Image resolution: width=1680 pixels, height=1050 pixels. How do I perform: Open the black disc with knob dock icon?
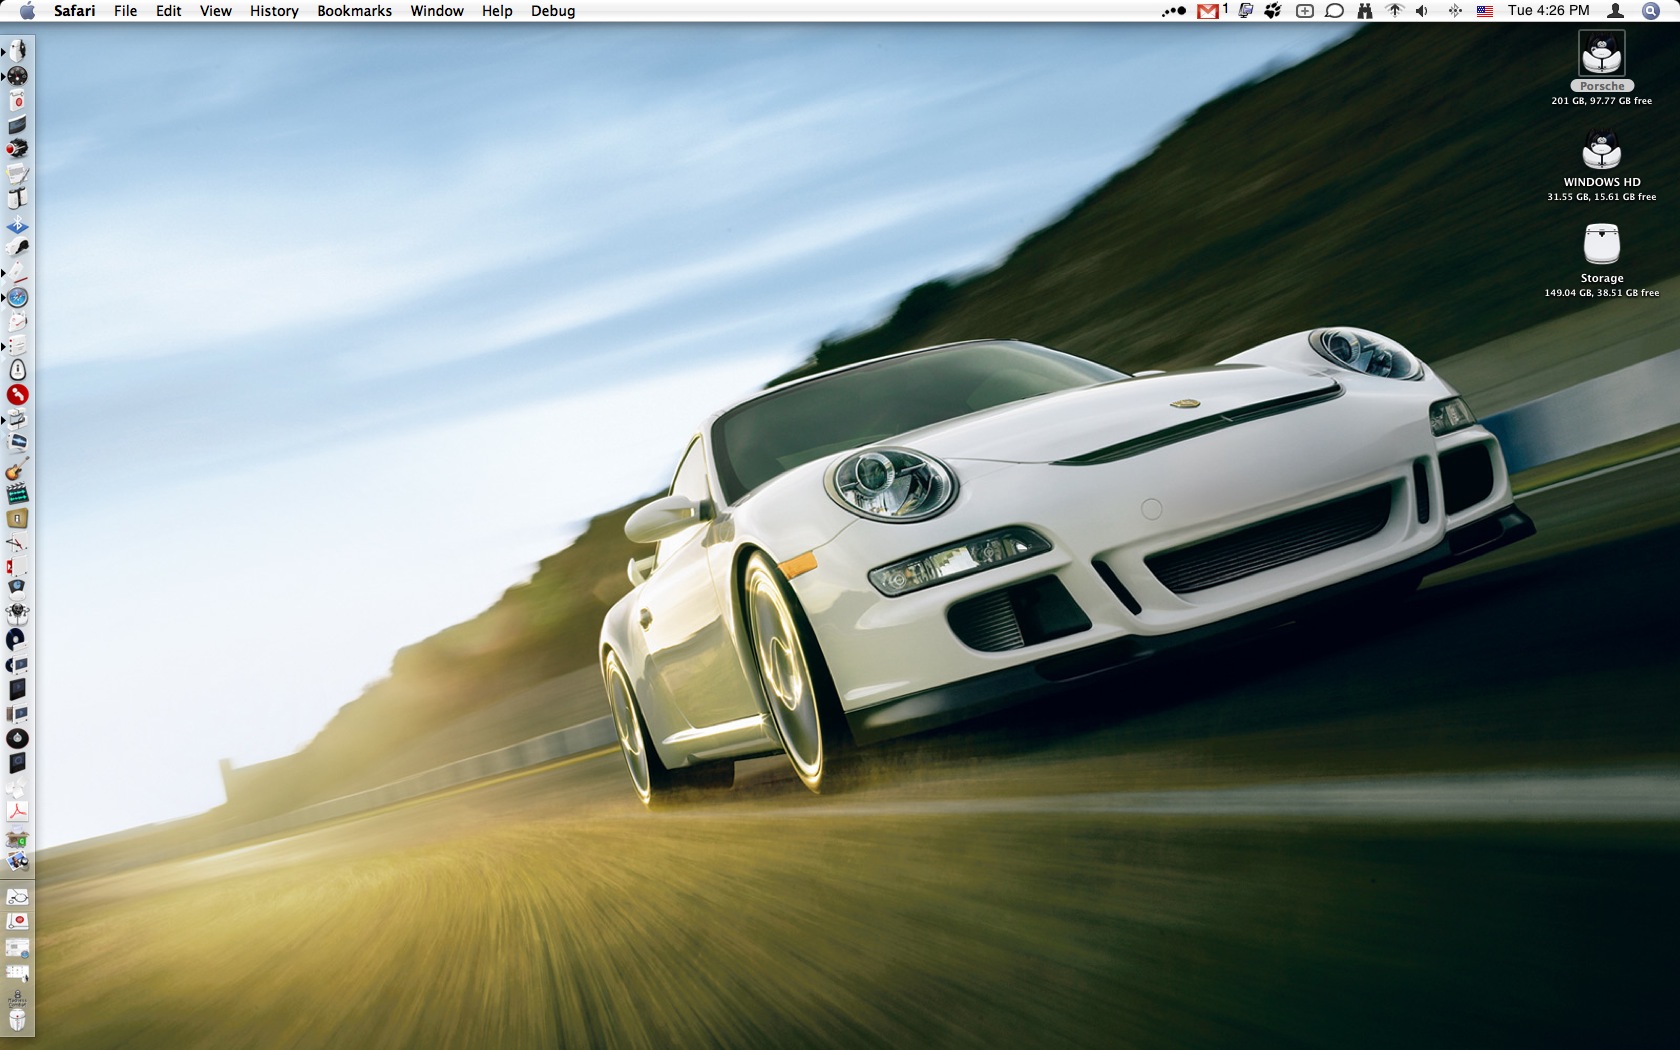tap(17, 738)
